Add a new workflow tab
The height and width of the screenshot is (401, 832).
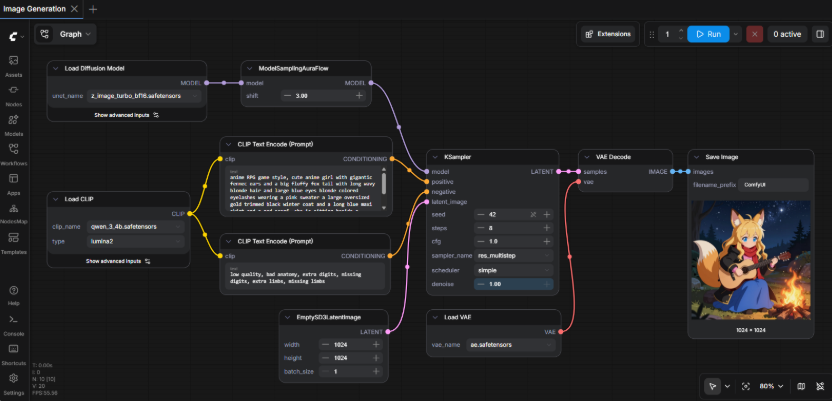(93, 9)
